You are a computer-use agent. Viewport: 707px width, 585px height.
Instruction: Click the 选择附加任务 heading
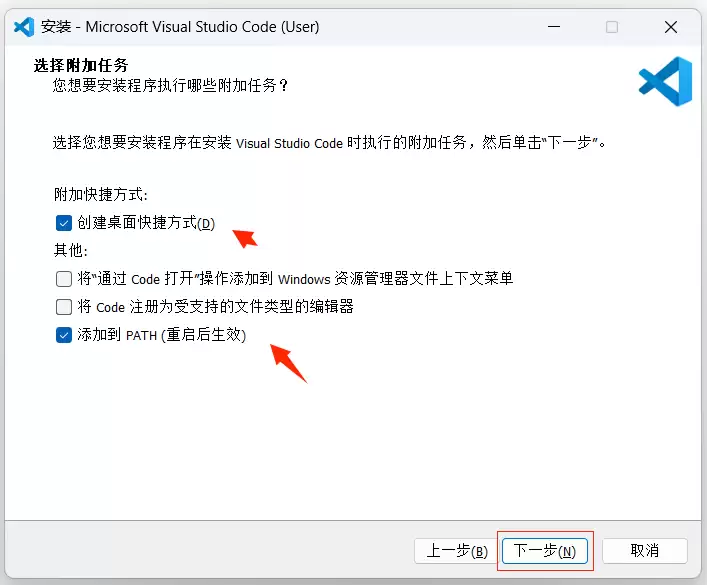coord(81,66)
